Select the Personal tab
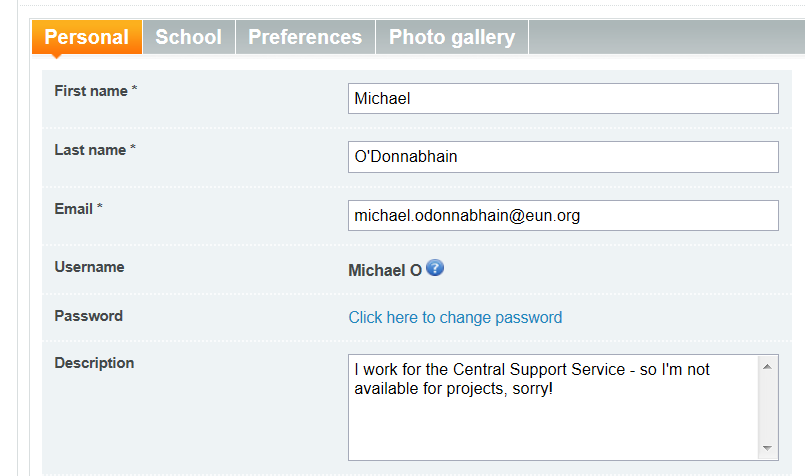 tap(87, 37)
